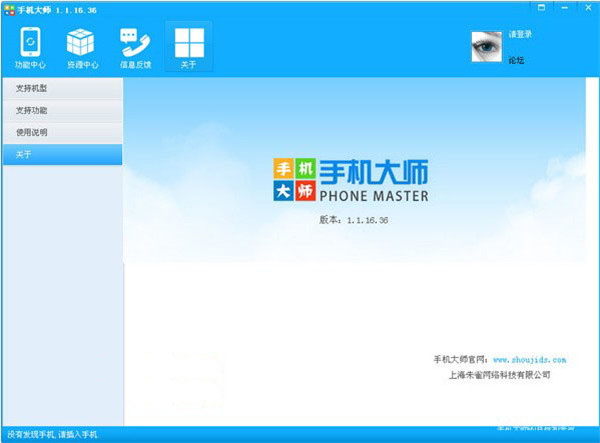Screen dimensions: 600x443
Task: Click the 手机大师 Phone Master logo
Action: (351, 180)
